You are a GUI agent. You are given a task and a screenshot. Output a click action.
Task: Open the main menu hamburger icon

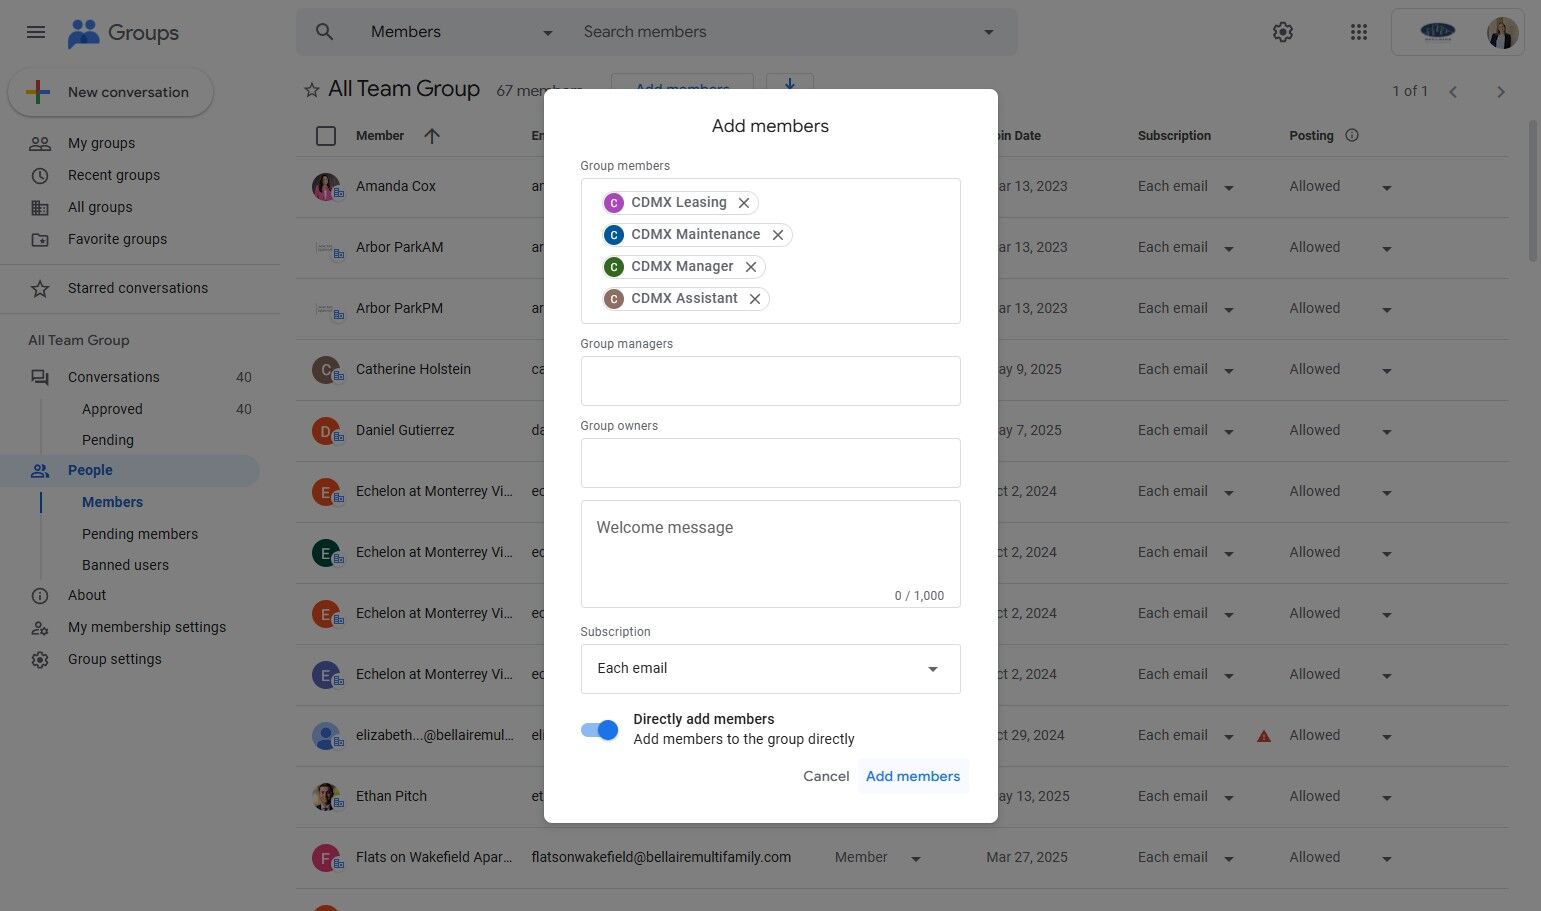coord(36,32)
